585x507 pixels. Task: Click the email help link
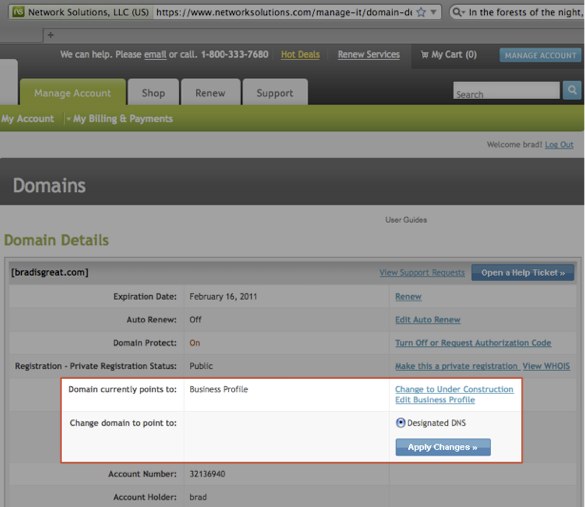[155, 54]
